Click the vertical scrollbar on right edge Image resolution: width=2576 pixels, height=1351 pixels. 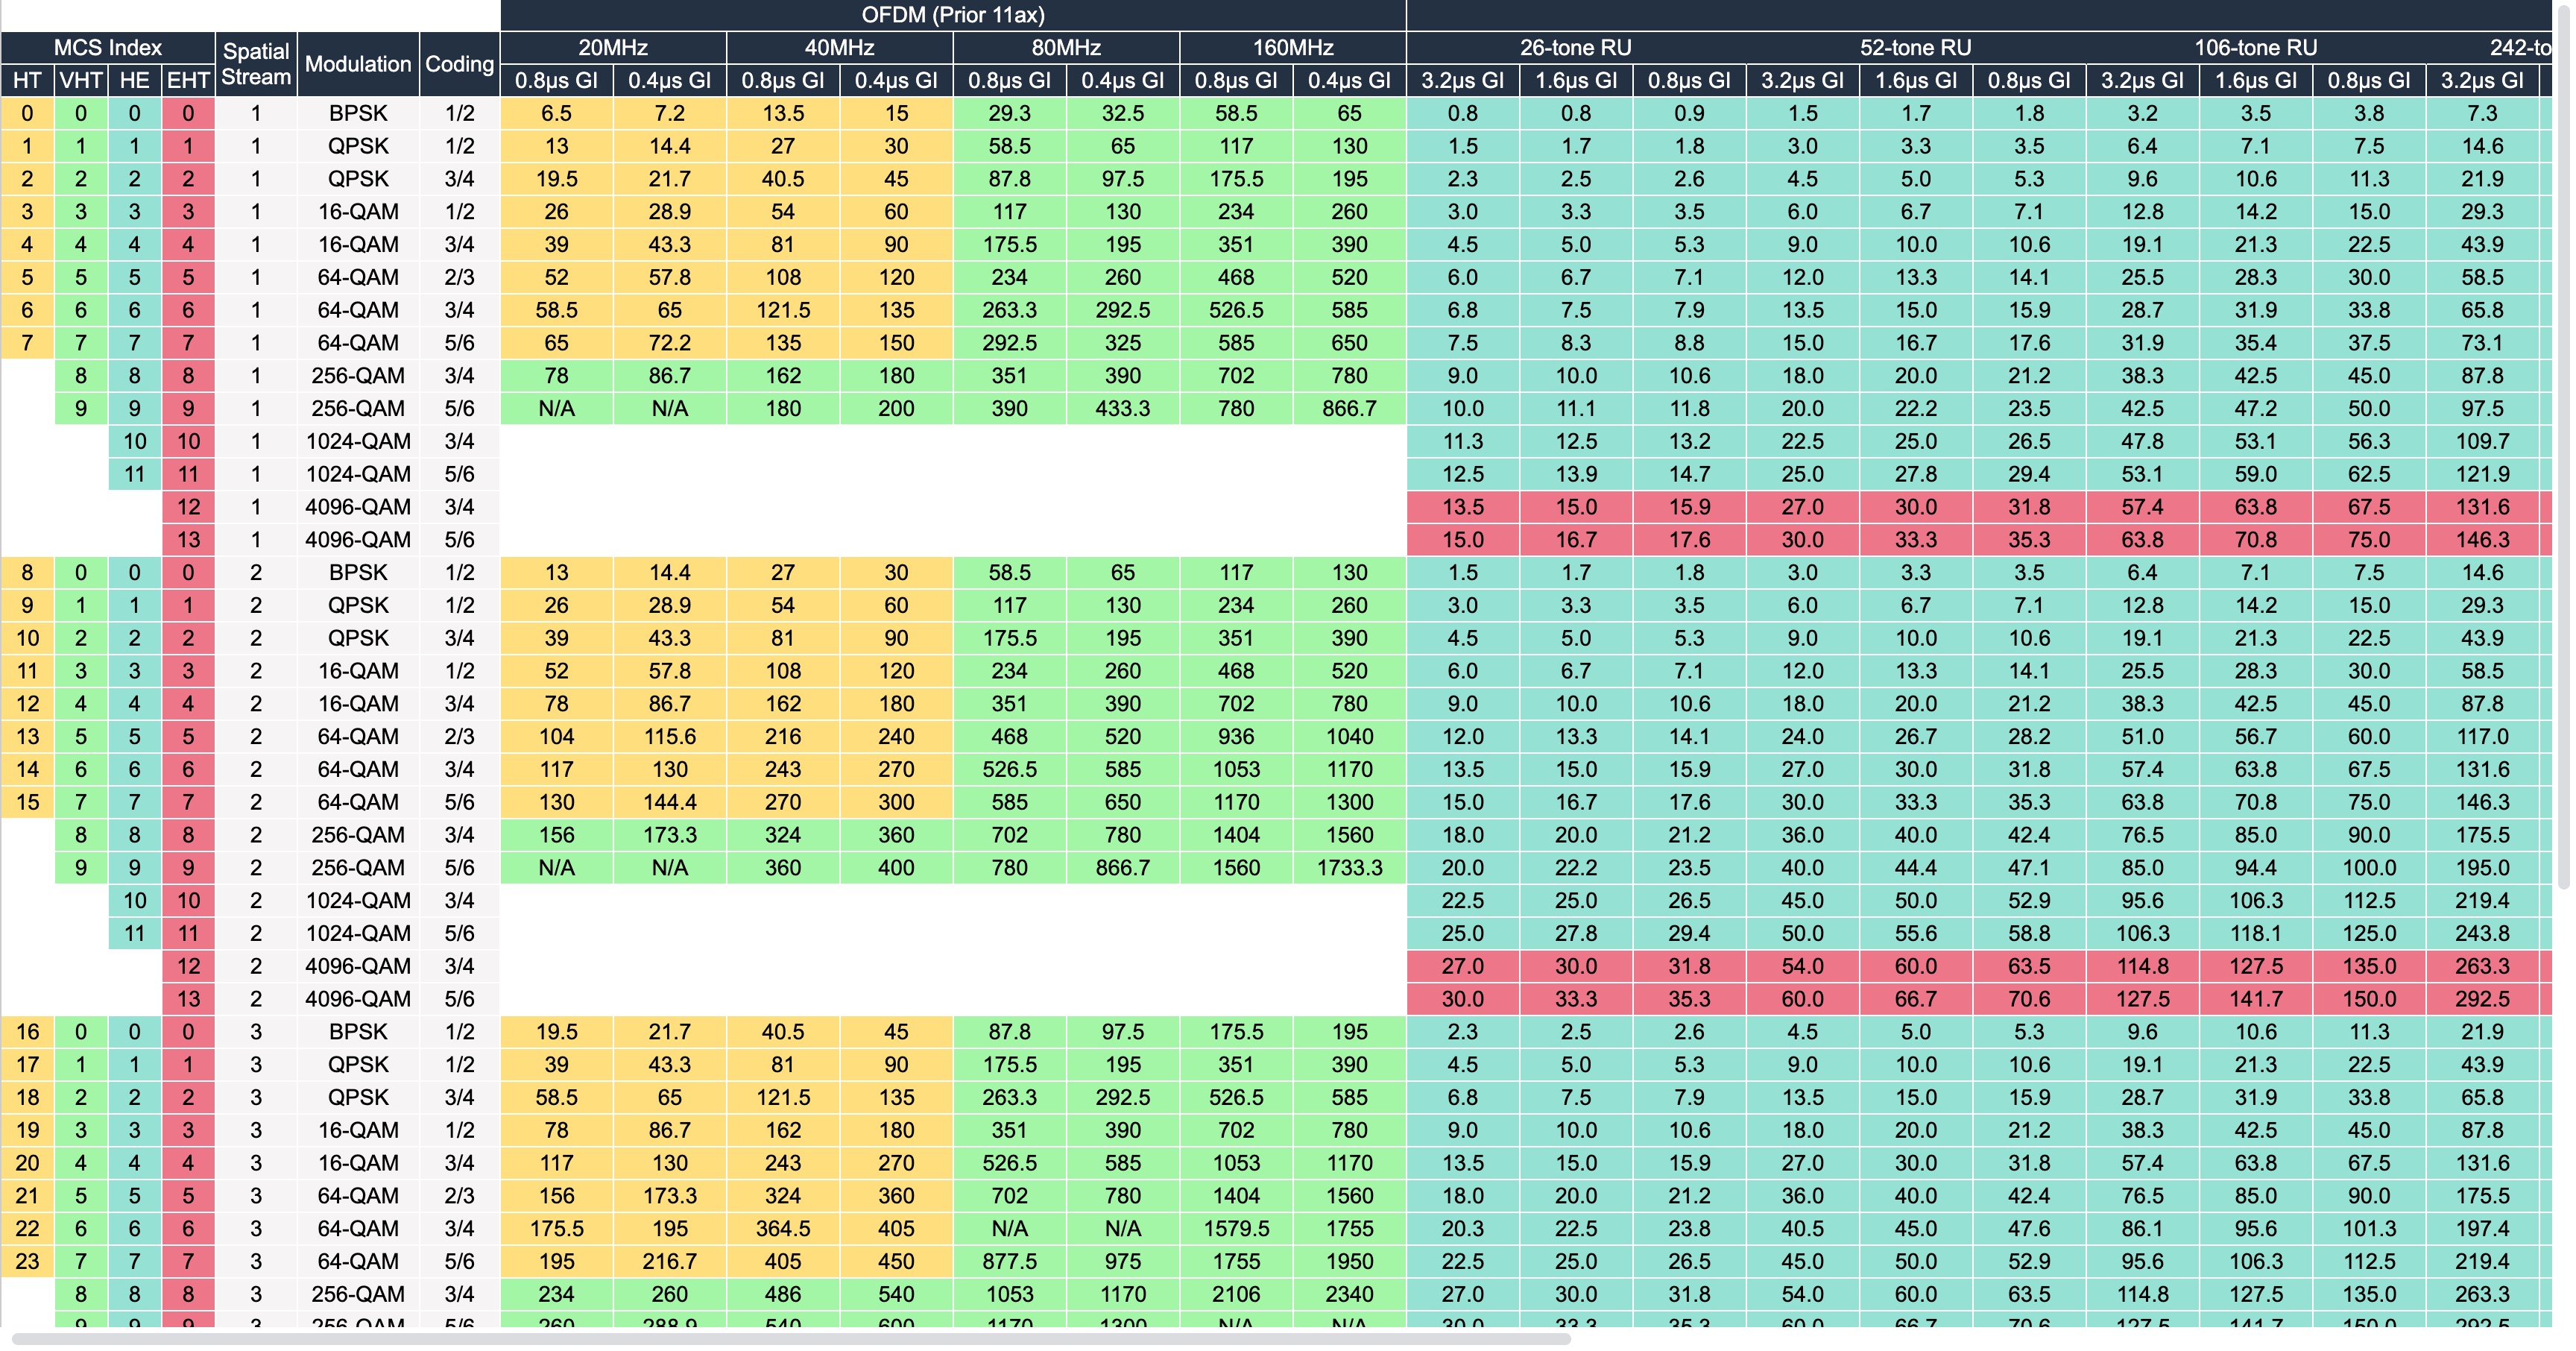click(x=2563, y=450)
